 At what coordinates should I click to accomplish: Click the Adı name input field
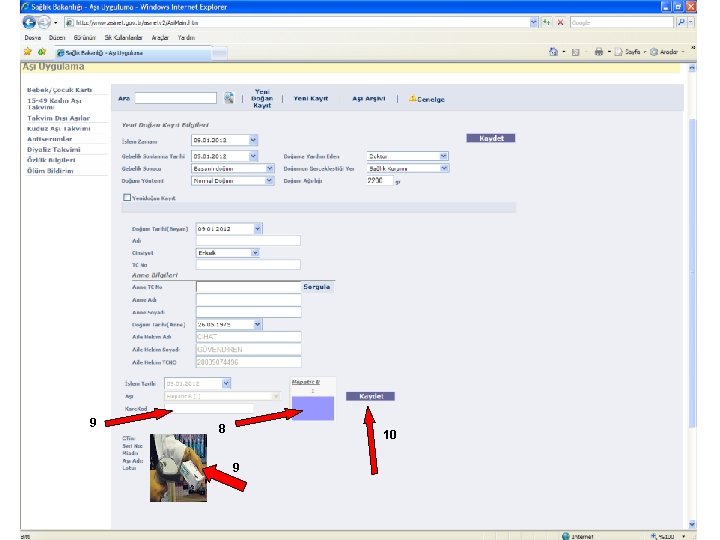coord(248,241)
